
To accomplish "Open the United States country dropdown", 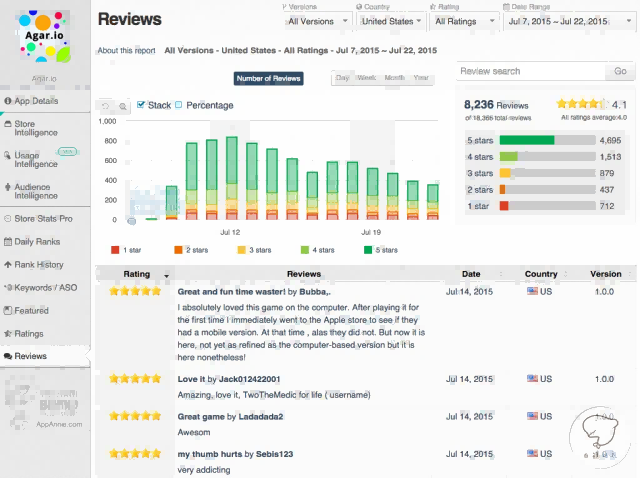I will coord(391,21).
